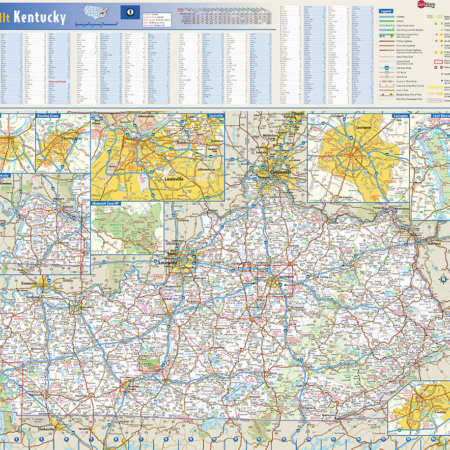Click the Legend heading label
450x450 pixels.
(x=386, y=11)
